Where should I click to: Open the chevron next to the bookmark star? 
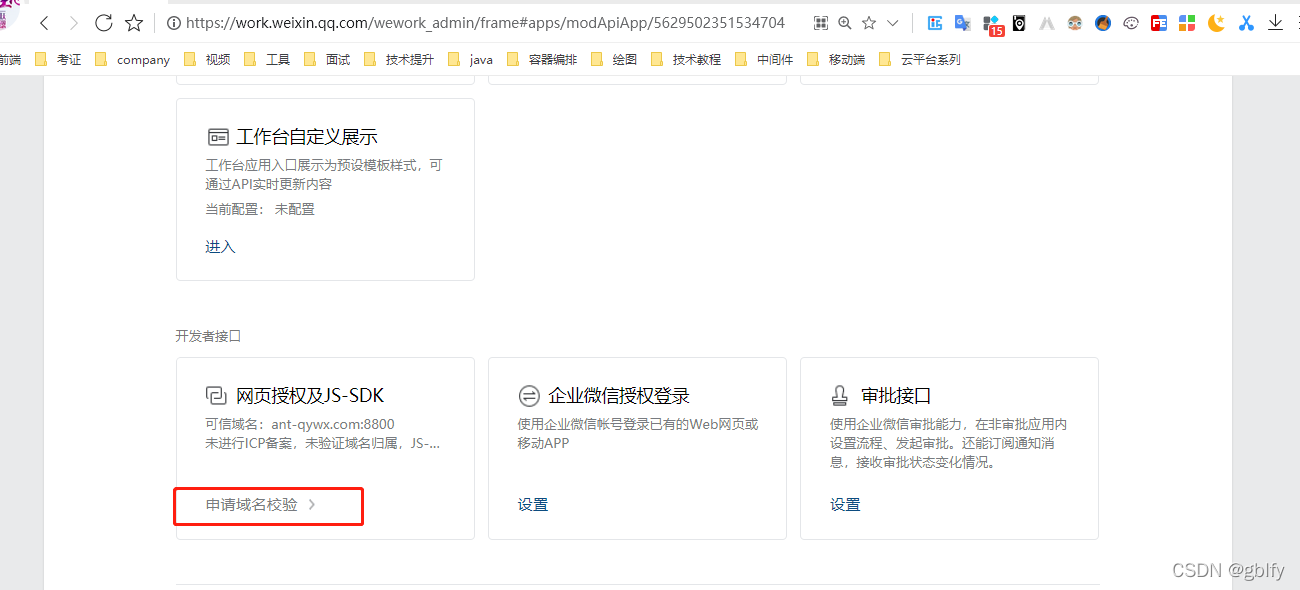click(x=893, y=22)
